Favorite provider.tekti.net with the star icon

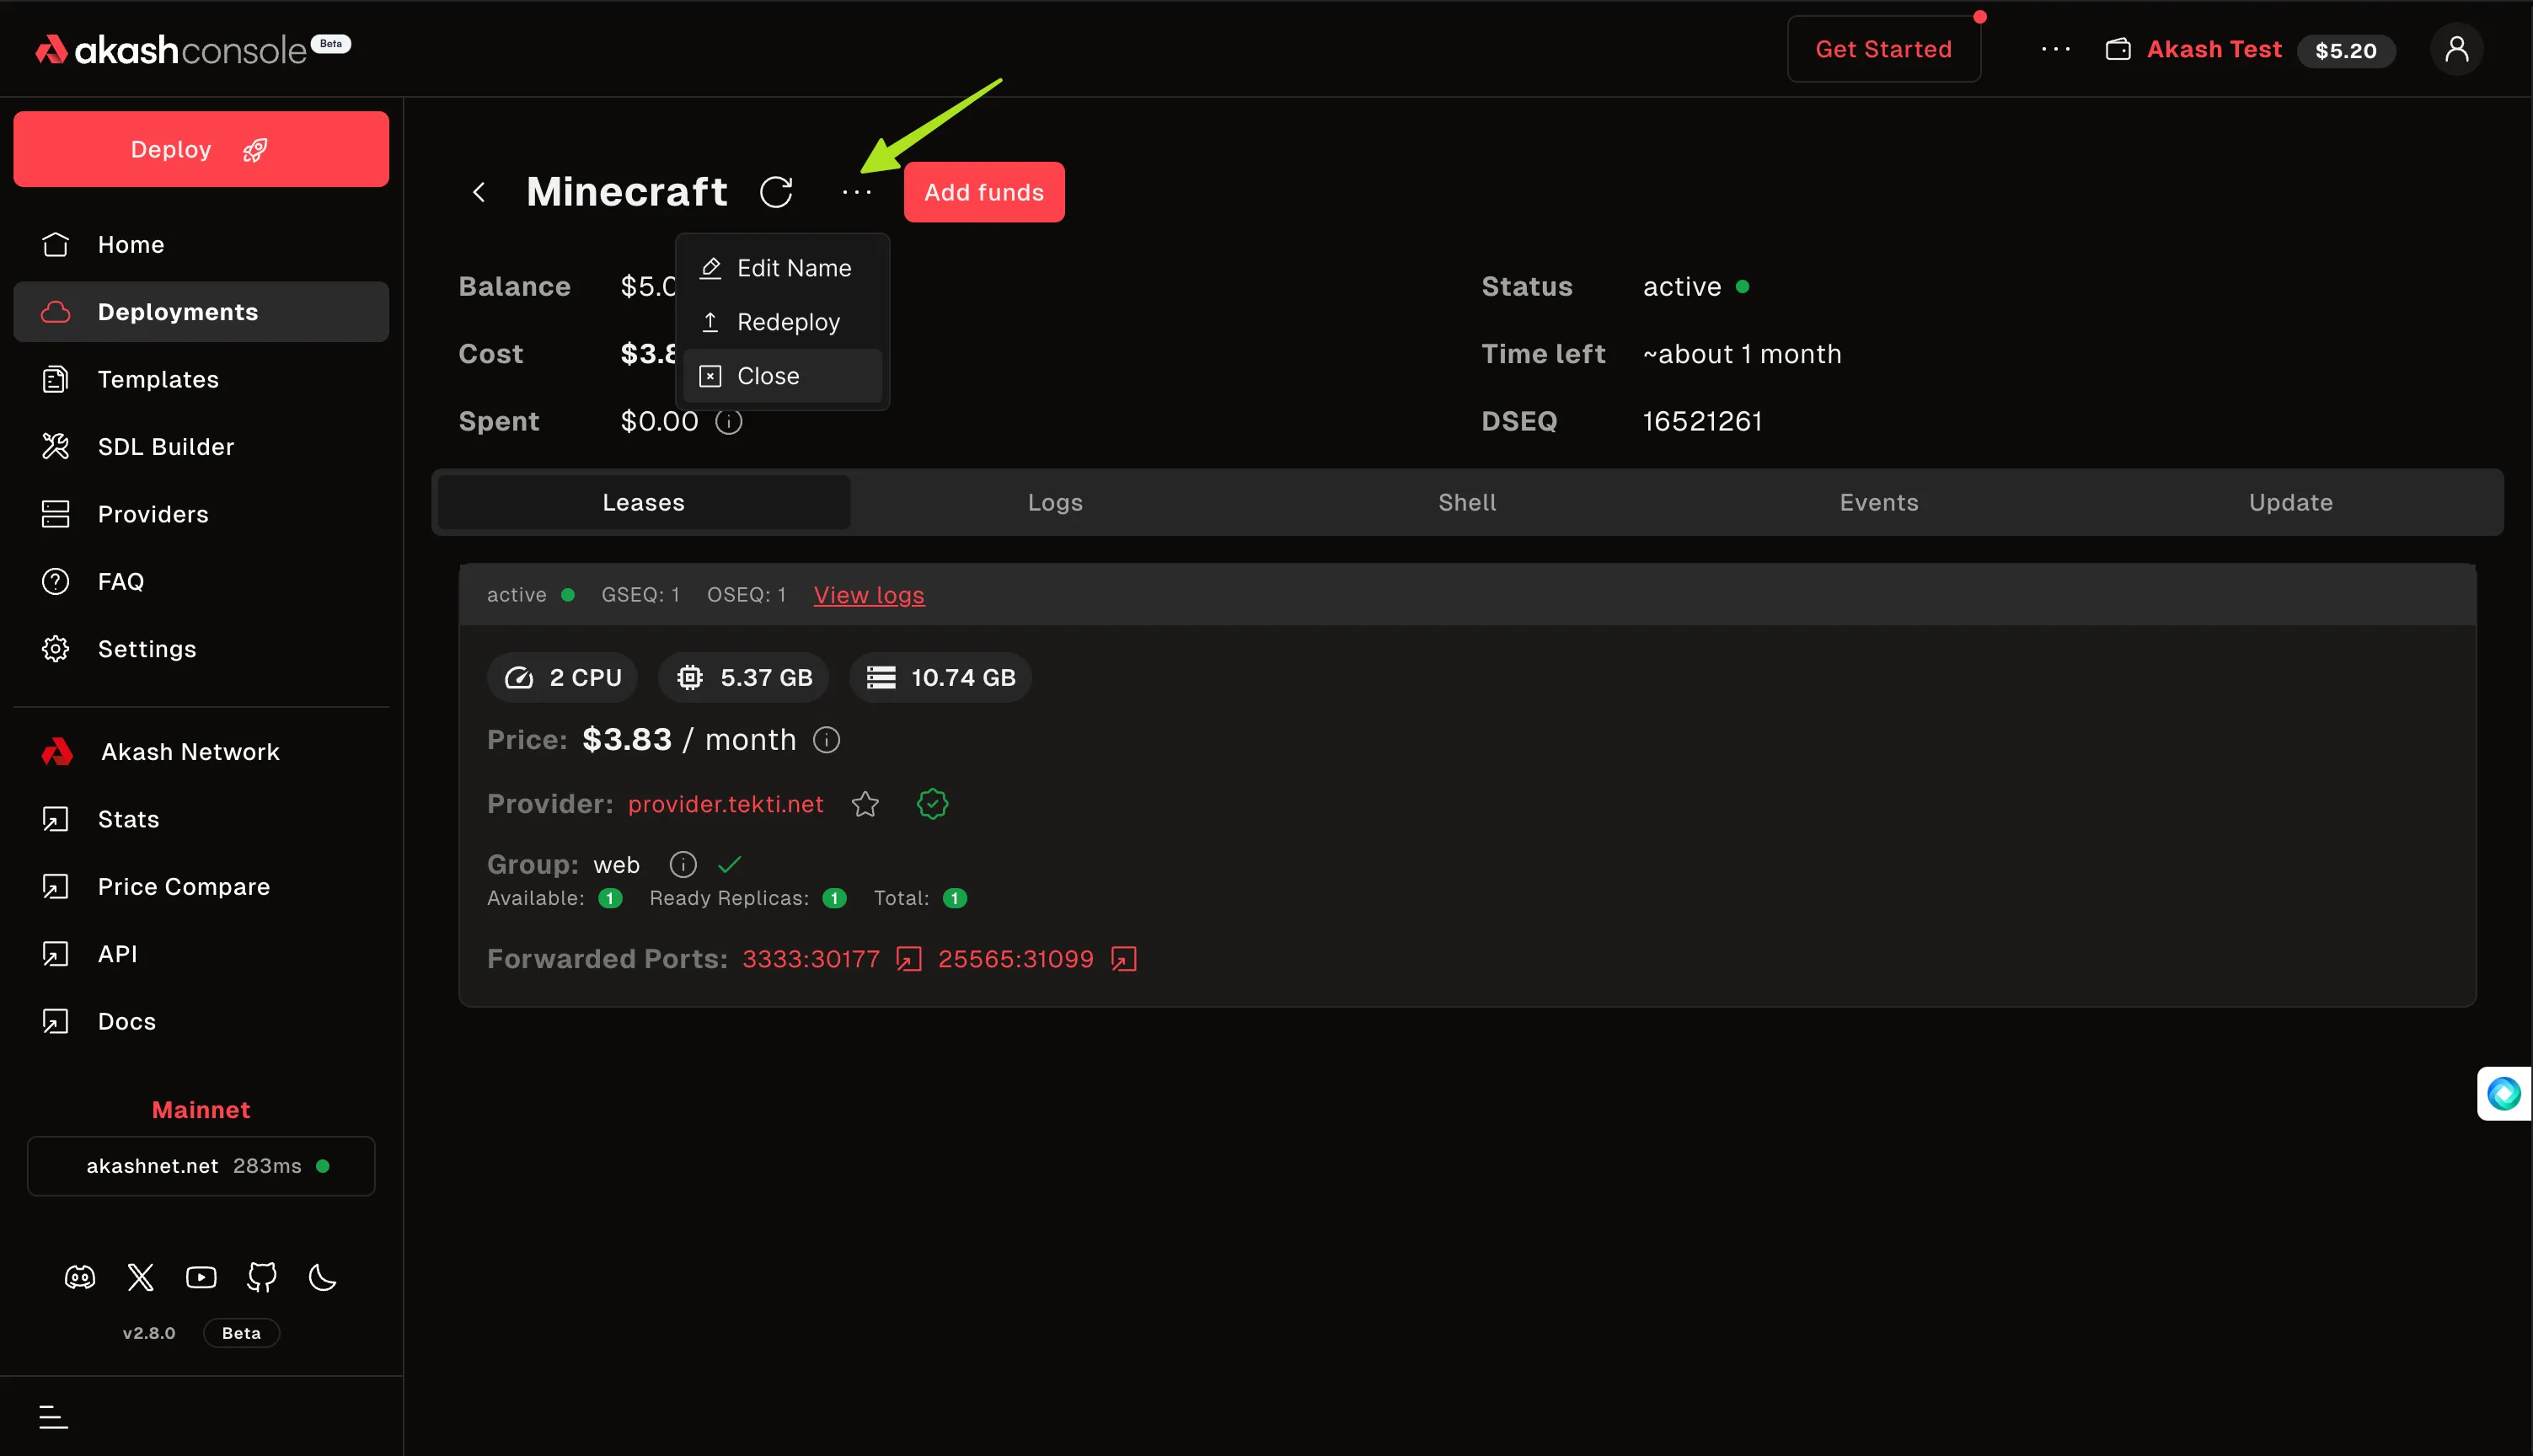coord(865,804)
